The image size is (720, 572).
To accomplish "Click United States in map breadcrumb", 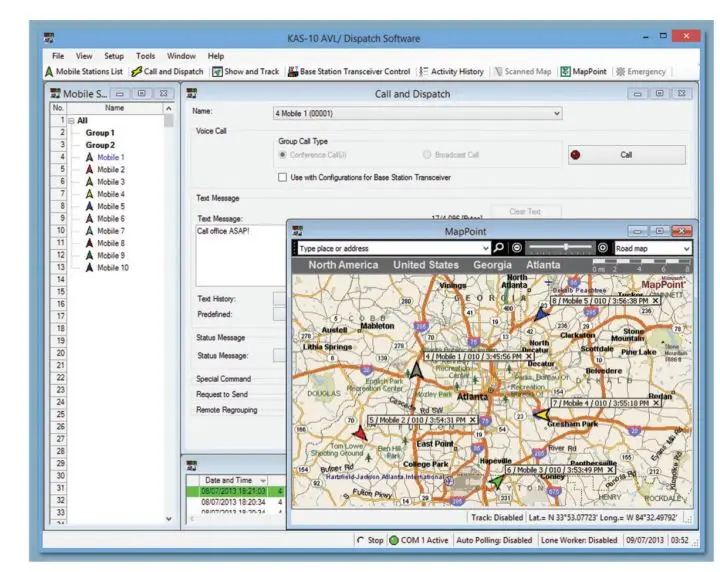I will pos(426,265).
